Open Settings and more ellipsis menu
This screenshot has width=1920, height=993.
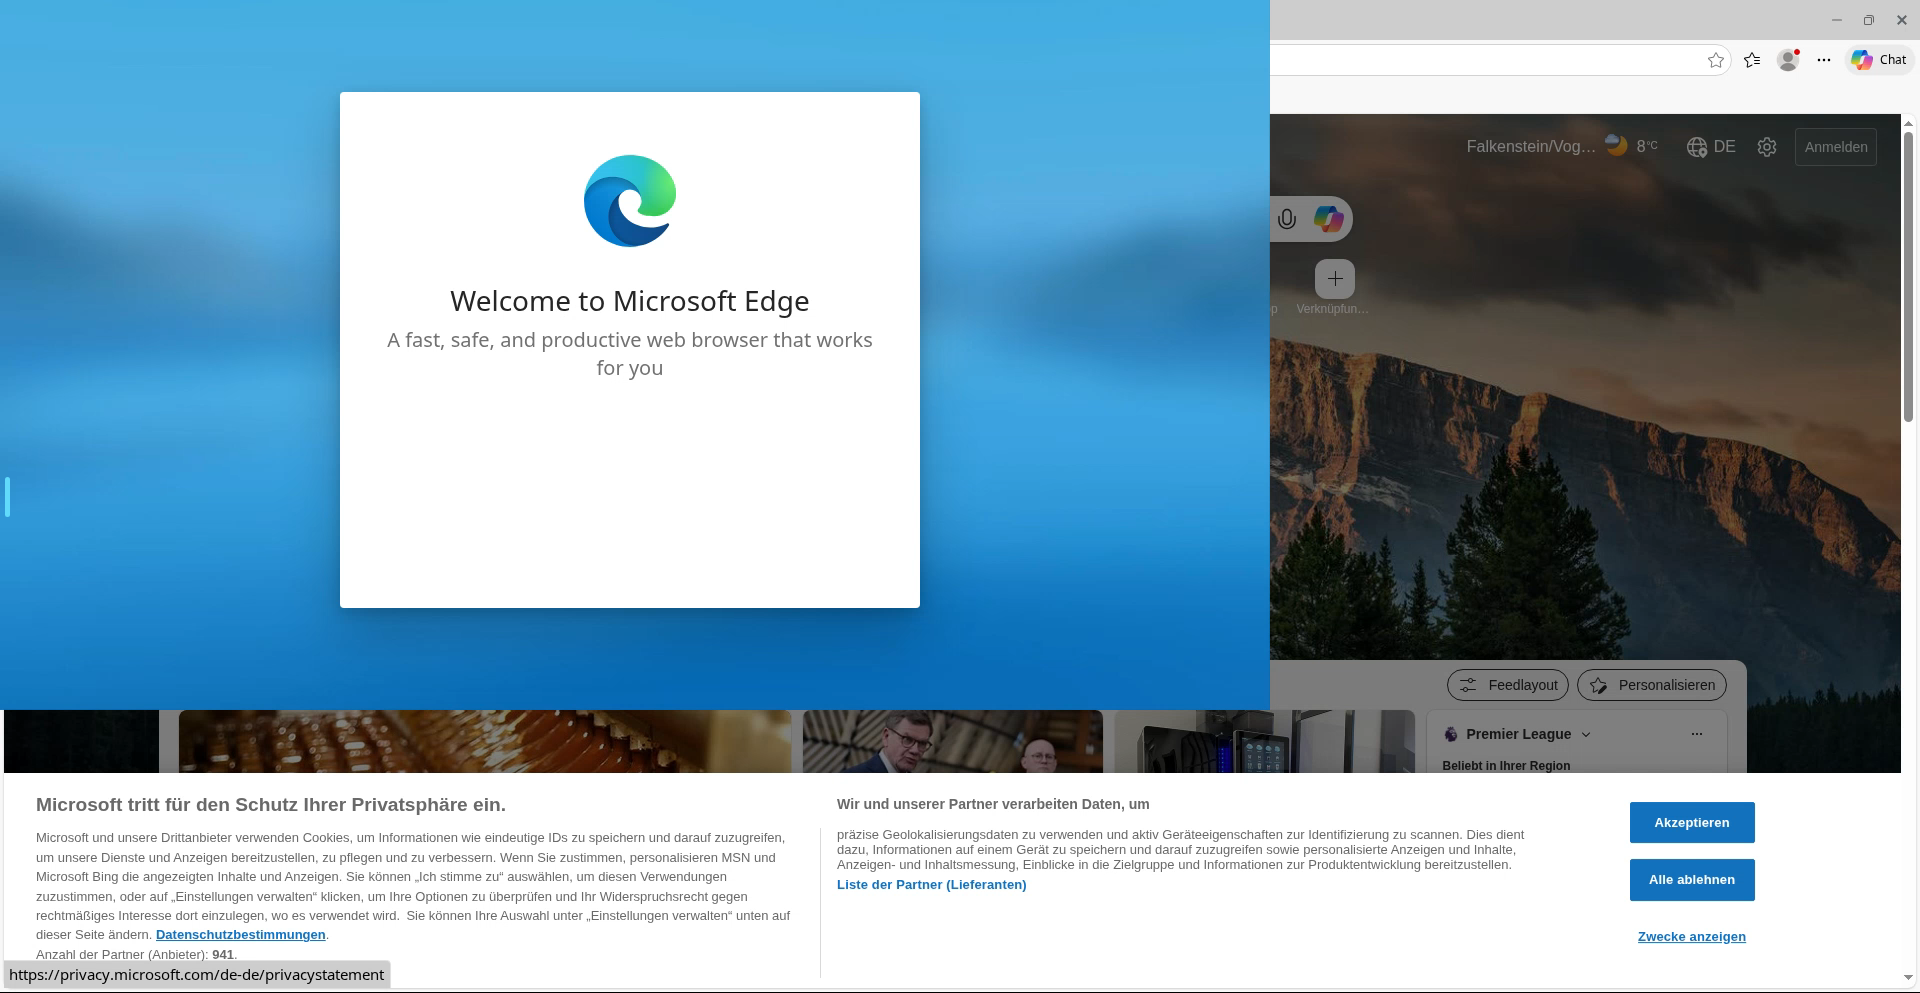tap(1824, 60)
